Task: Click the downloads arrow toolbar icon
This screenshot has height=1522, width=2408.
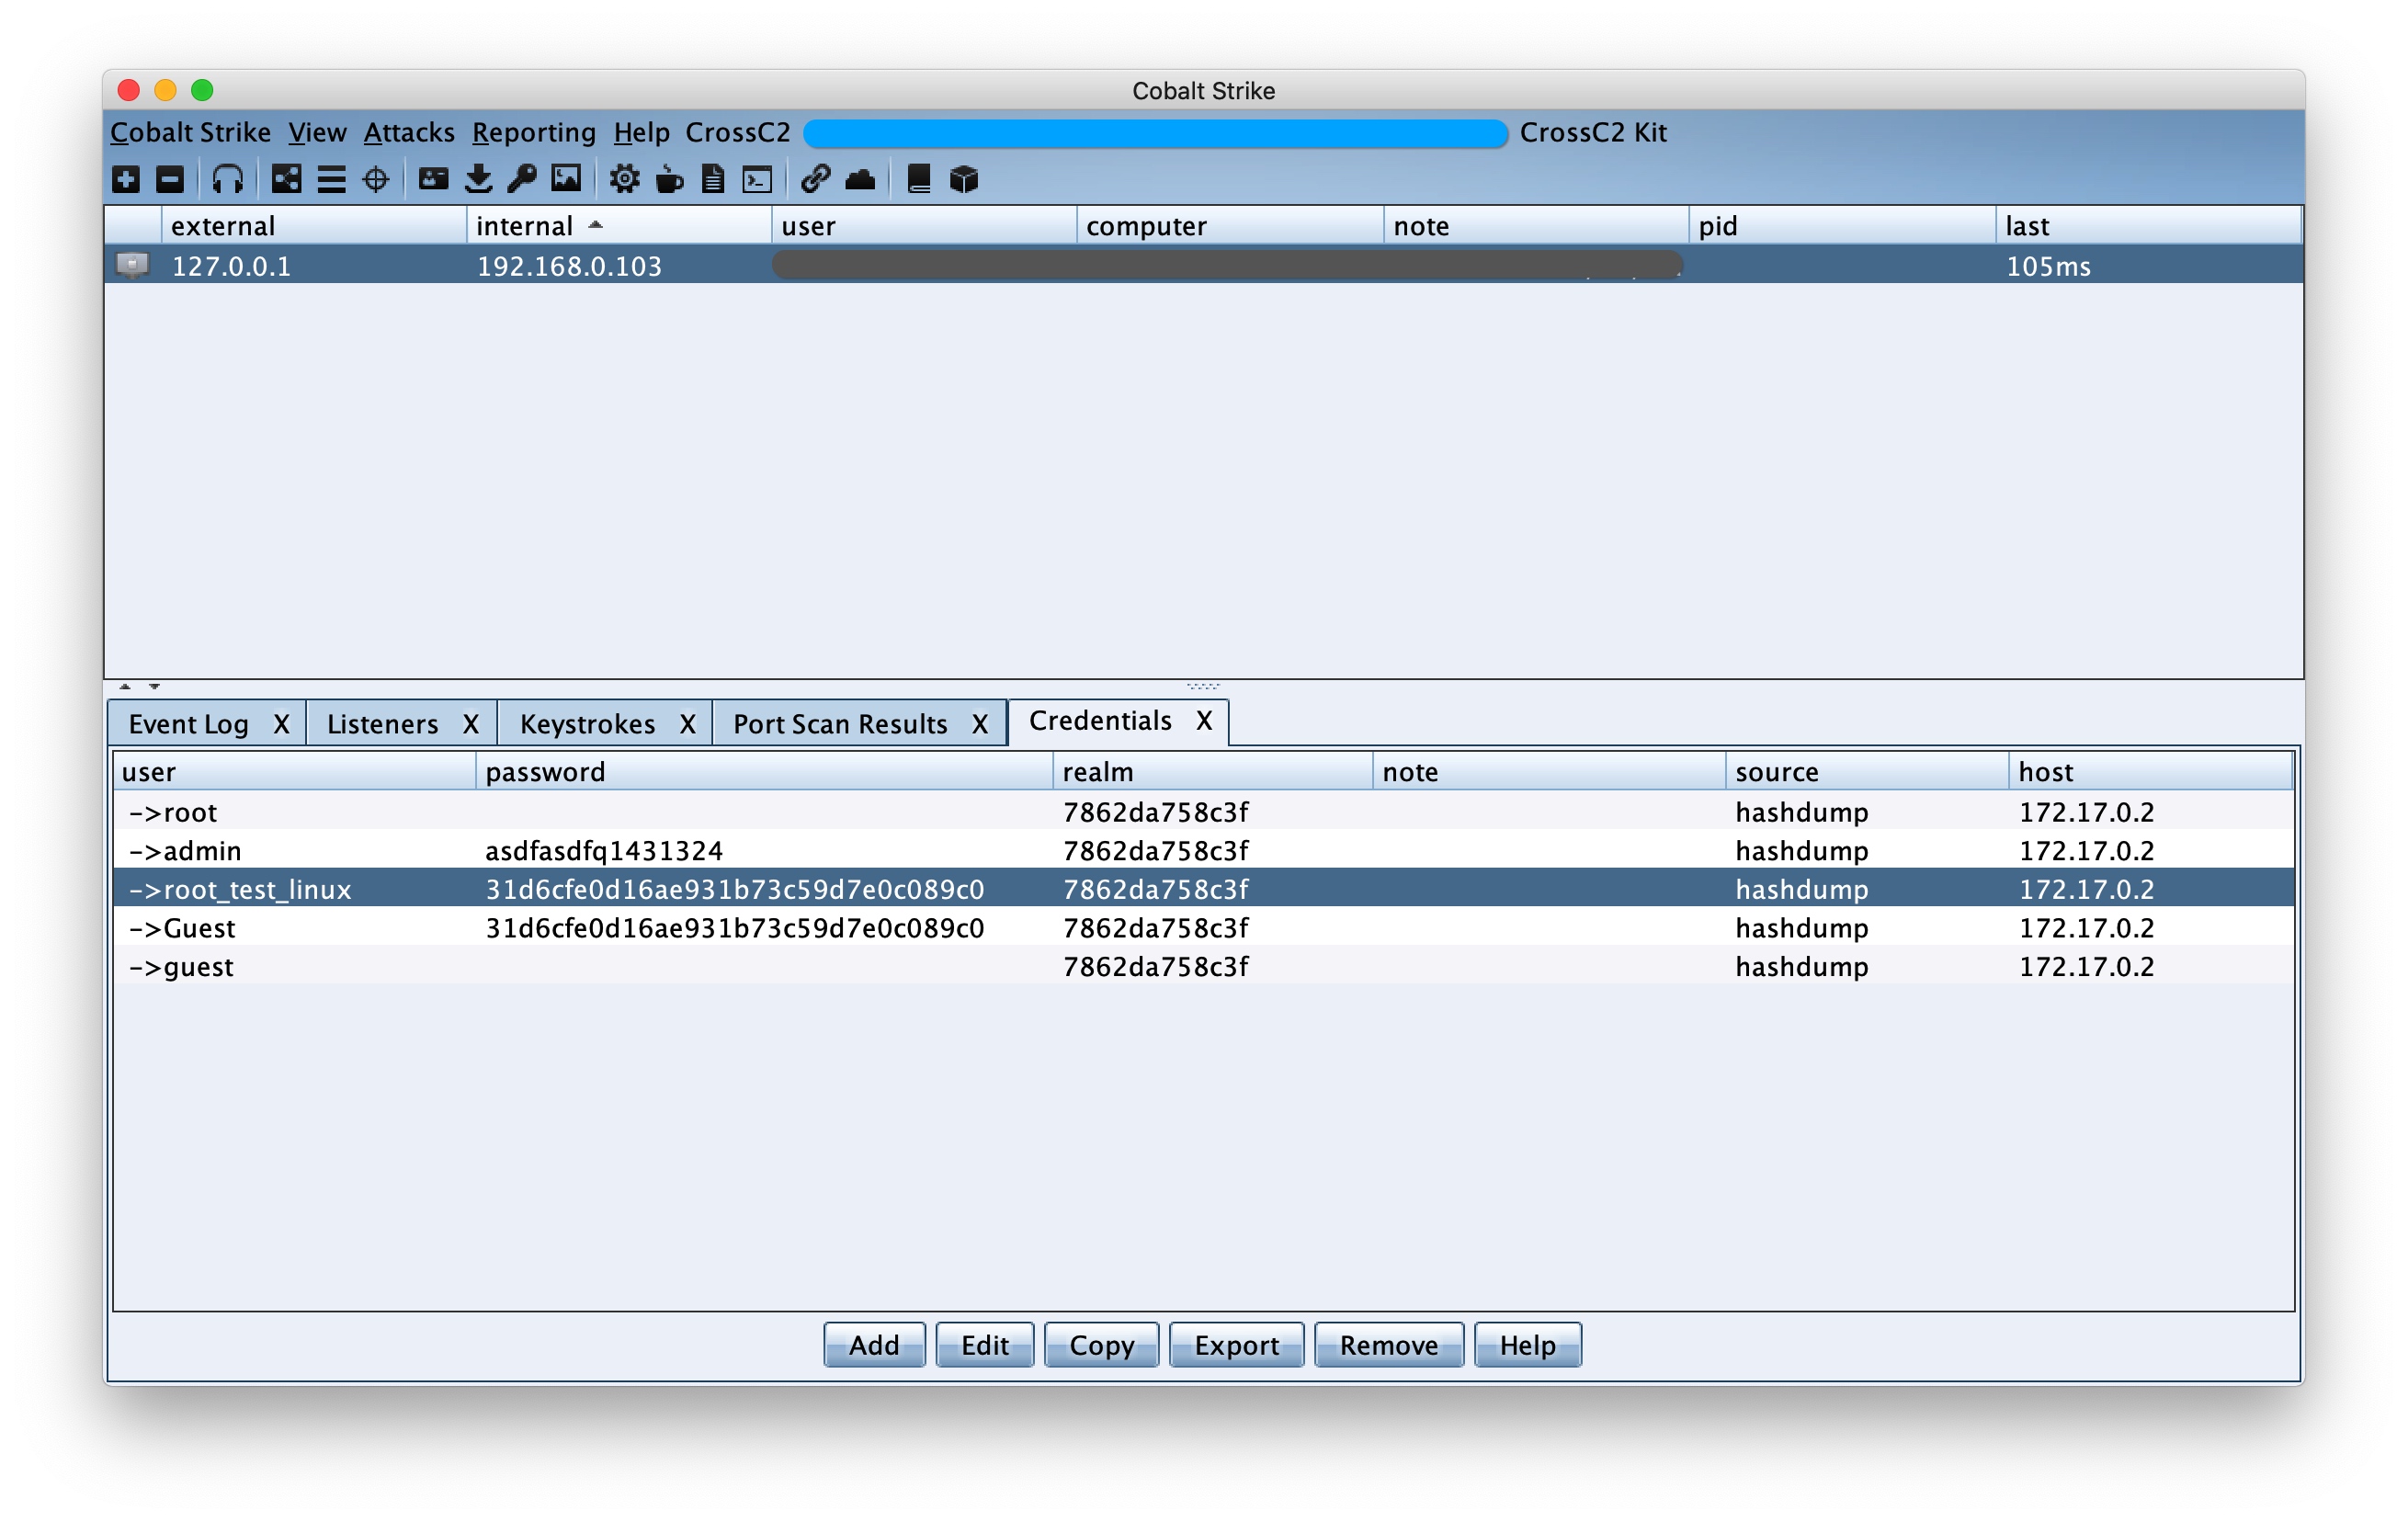Action: click(x=478, y=179)
